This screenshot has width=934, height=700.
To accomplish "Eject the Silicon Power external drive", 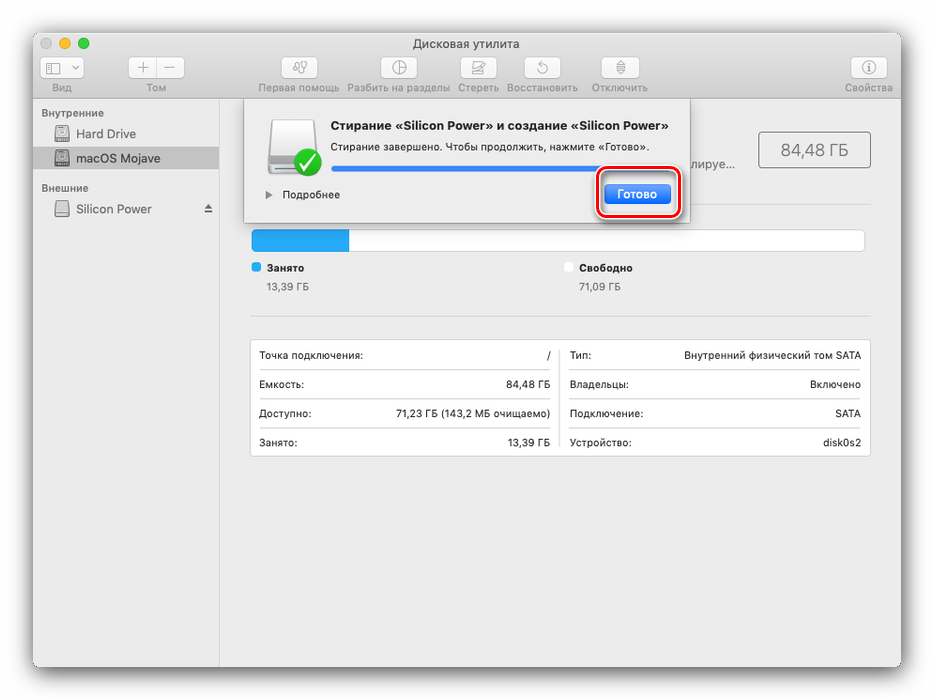I will pyautogui.click(x=209, y=209).
